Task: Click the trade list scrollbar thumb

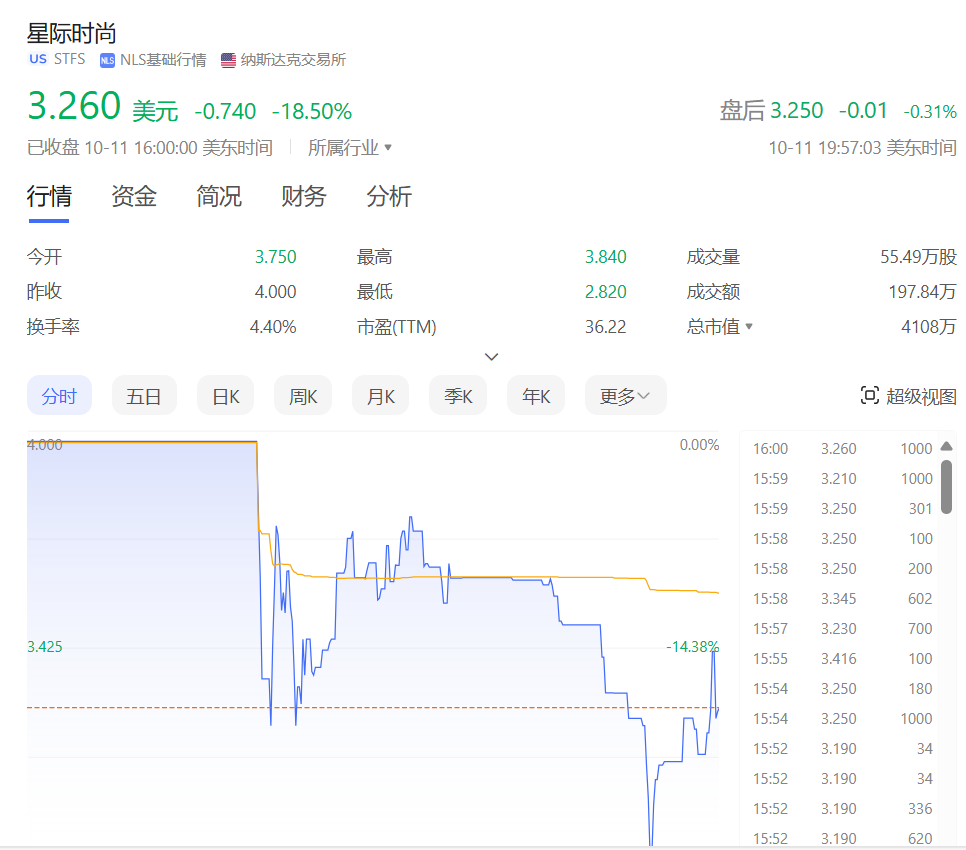Action: click(x=947, y=487)
